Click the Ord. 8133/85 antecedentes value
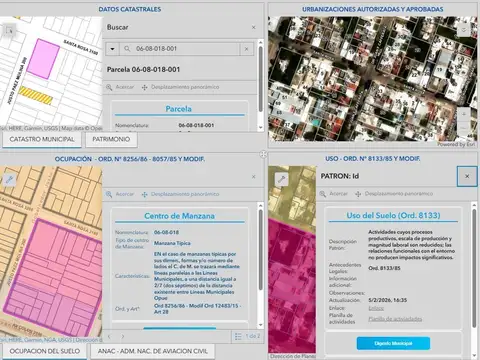Screen dimensions: 480x360 tap(384, 268)
